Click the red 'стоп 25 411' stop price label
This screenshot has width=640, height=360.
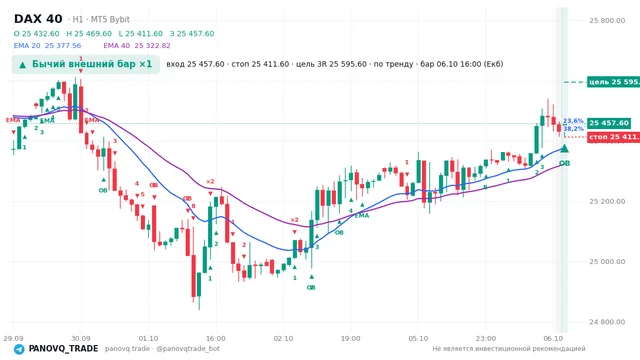[x=613, y=137]
